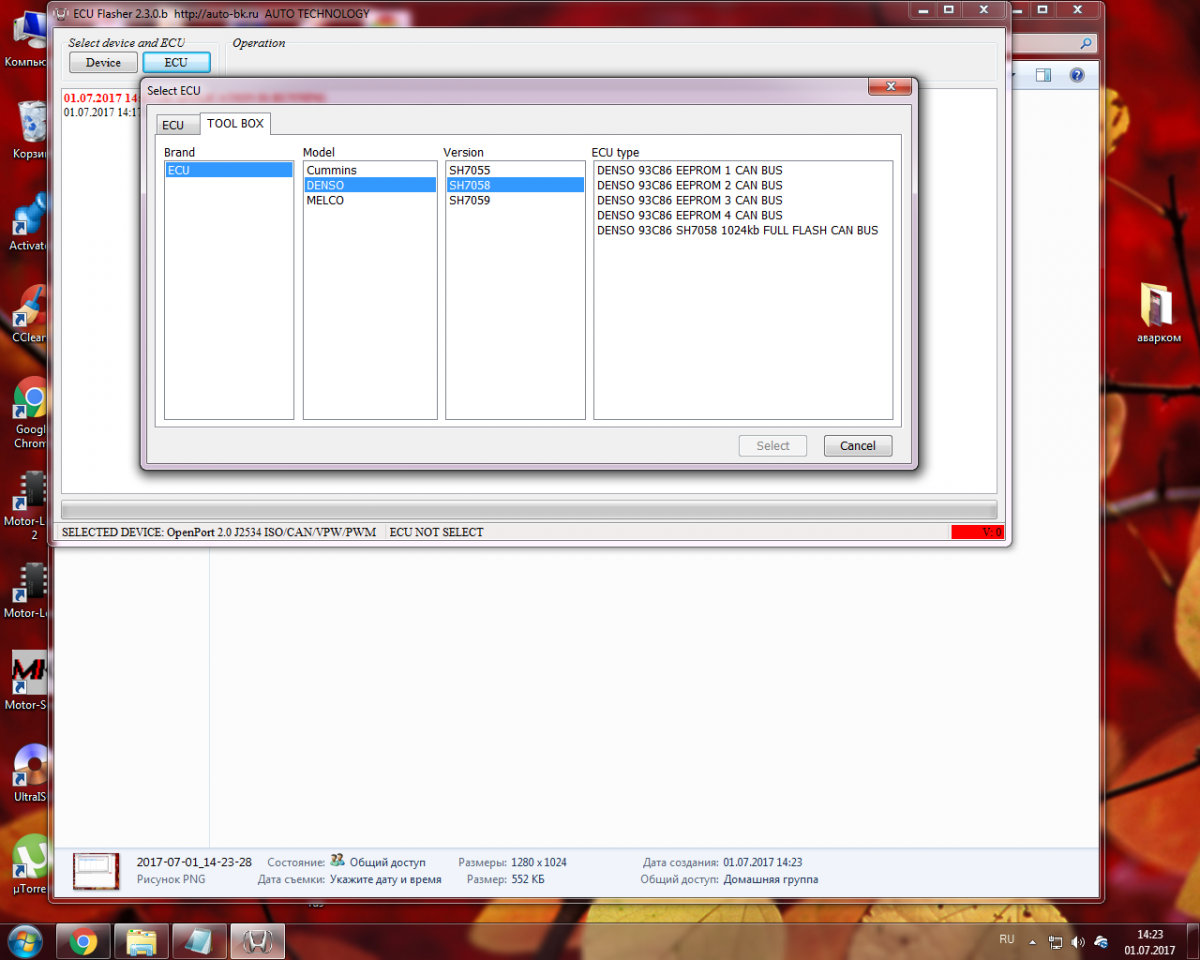Launch the CCleaner desktop shortcut
The image size is (1200, 960).
[x=28, y=314]
